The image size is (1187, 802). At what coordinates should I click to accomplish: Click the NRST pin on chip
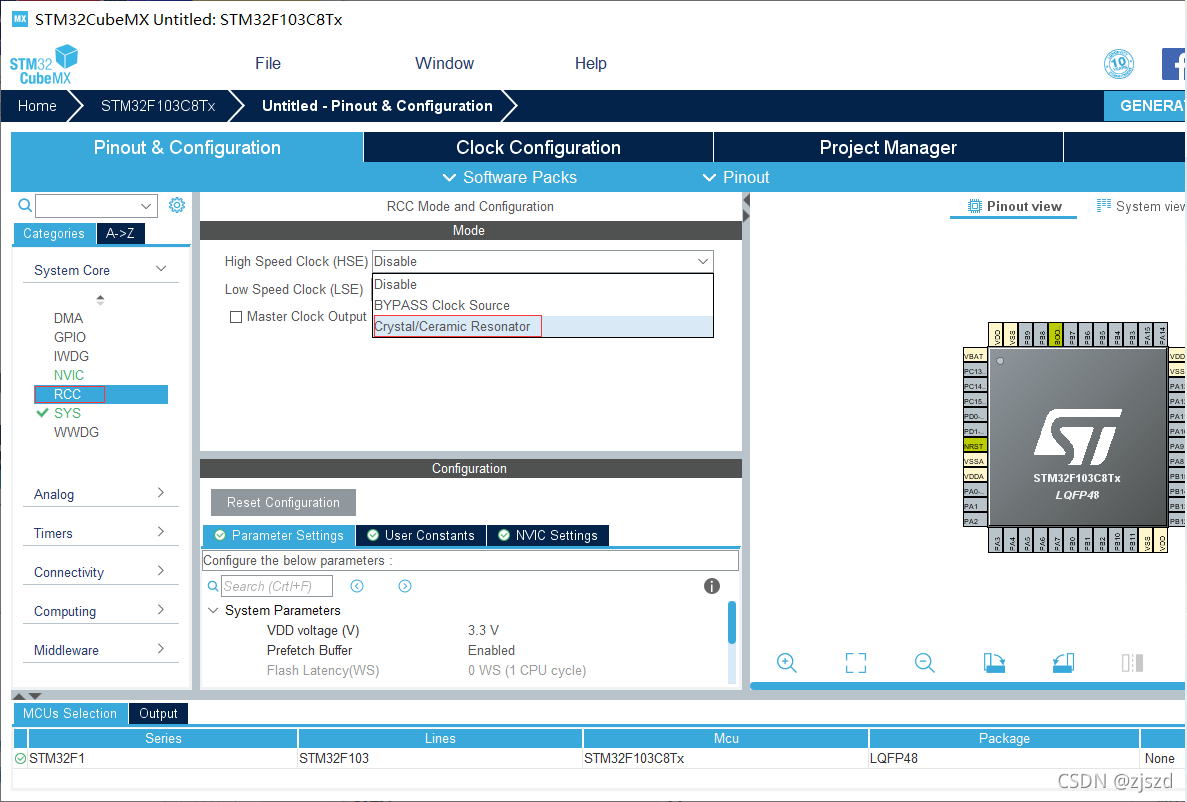(x=974, y=446)
